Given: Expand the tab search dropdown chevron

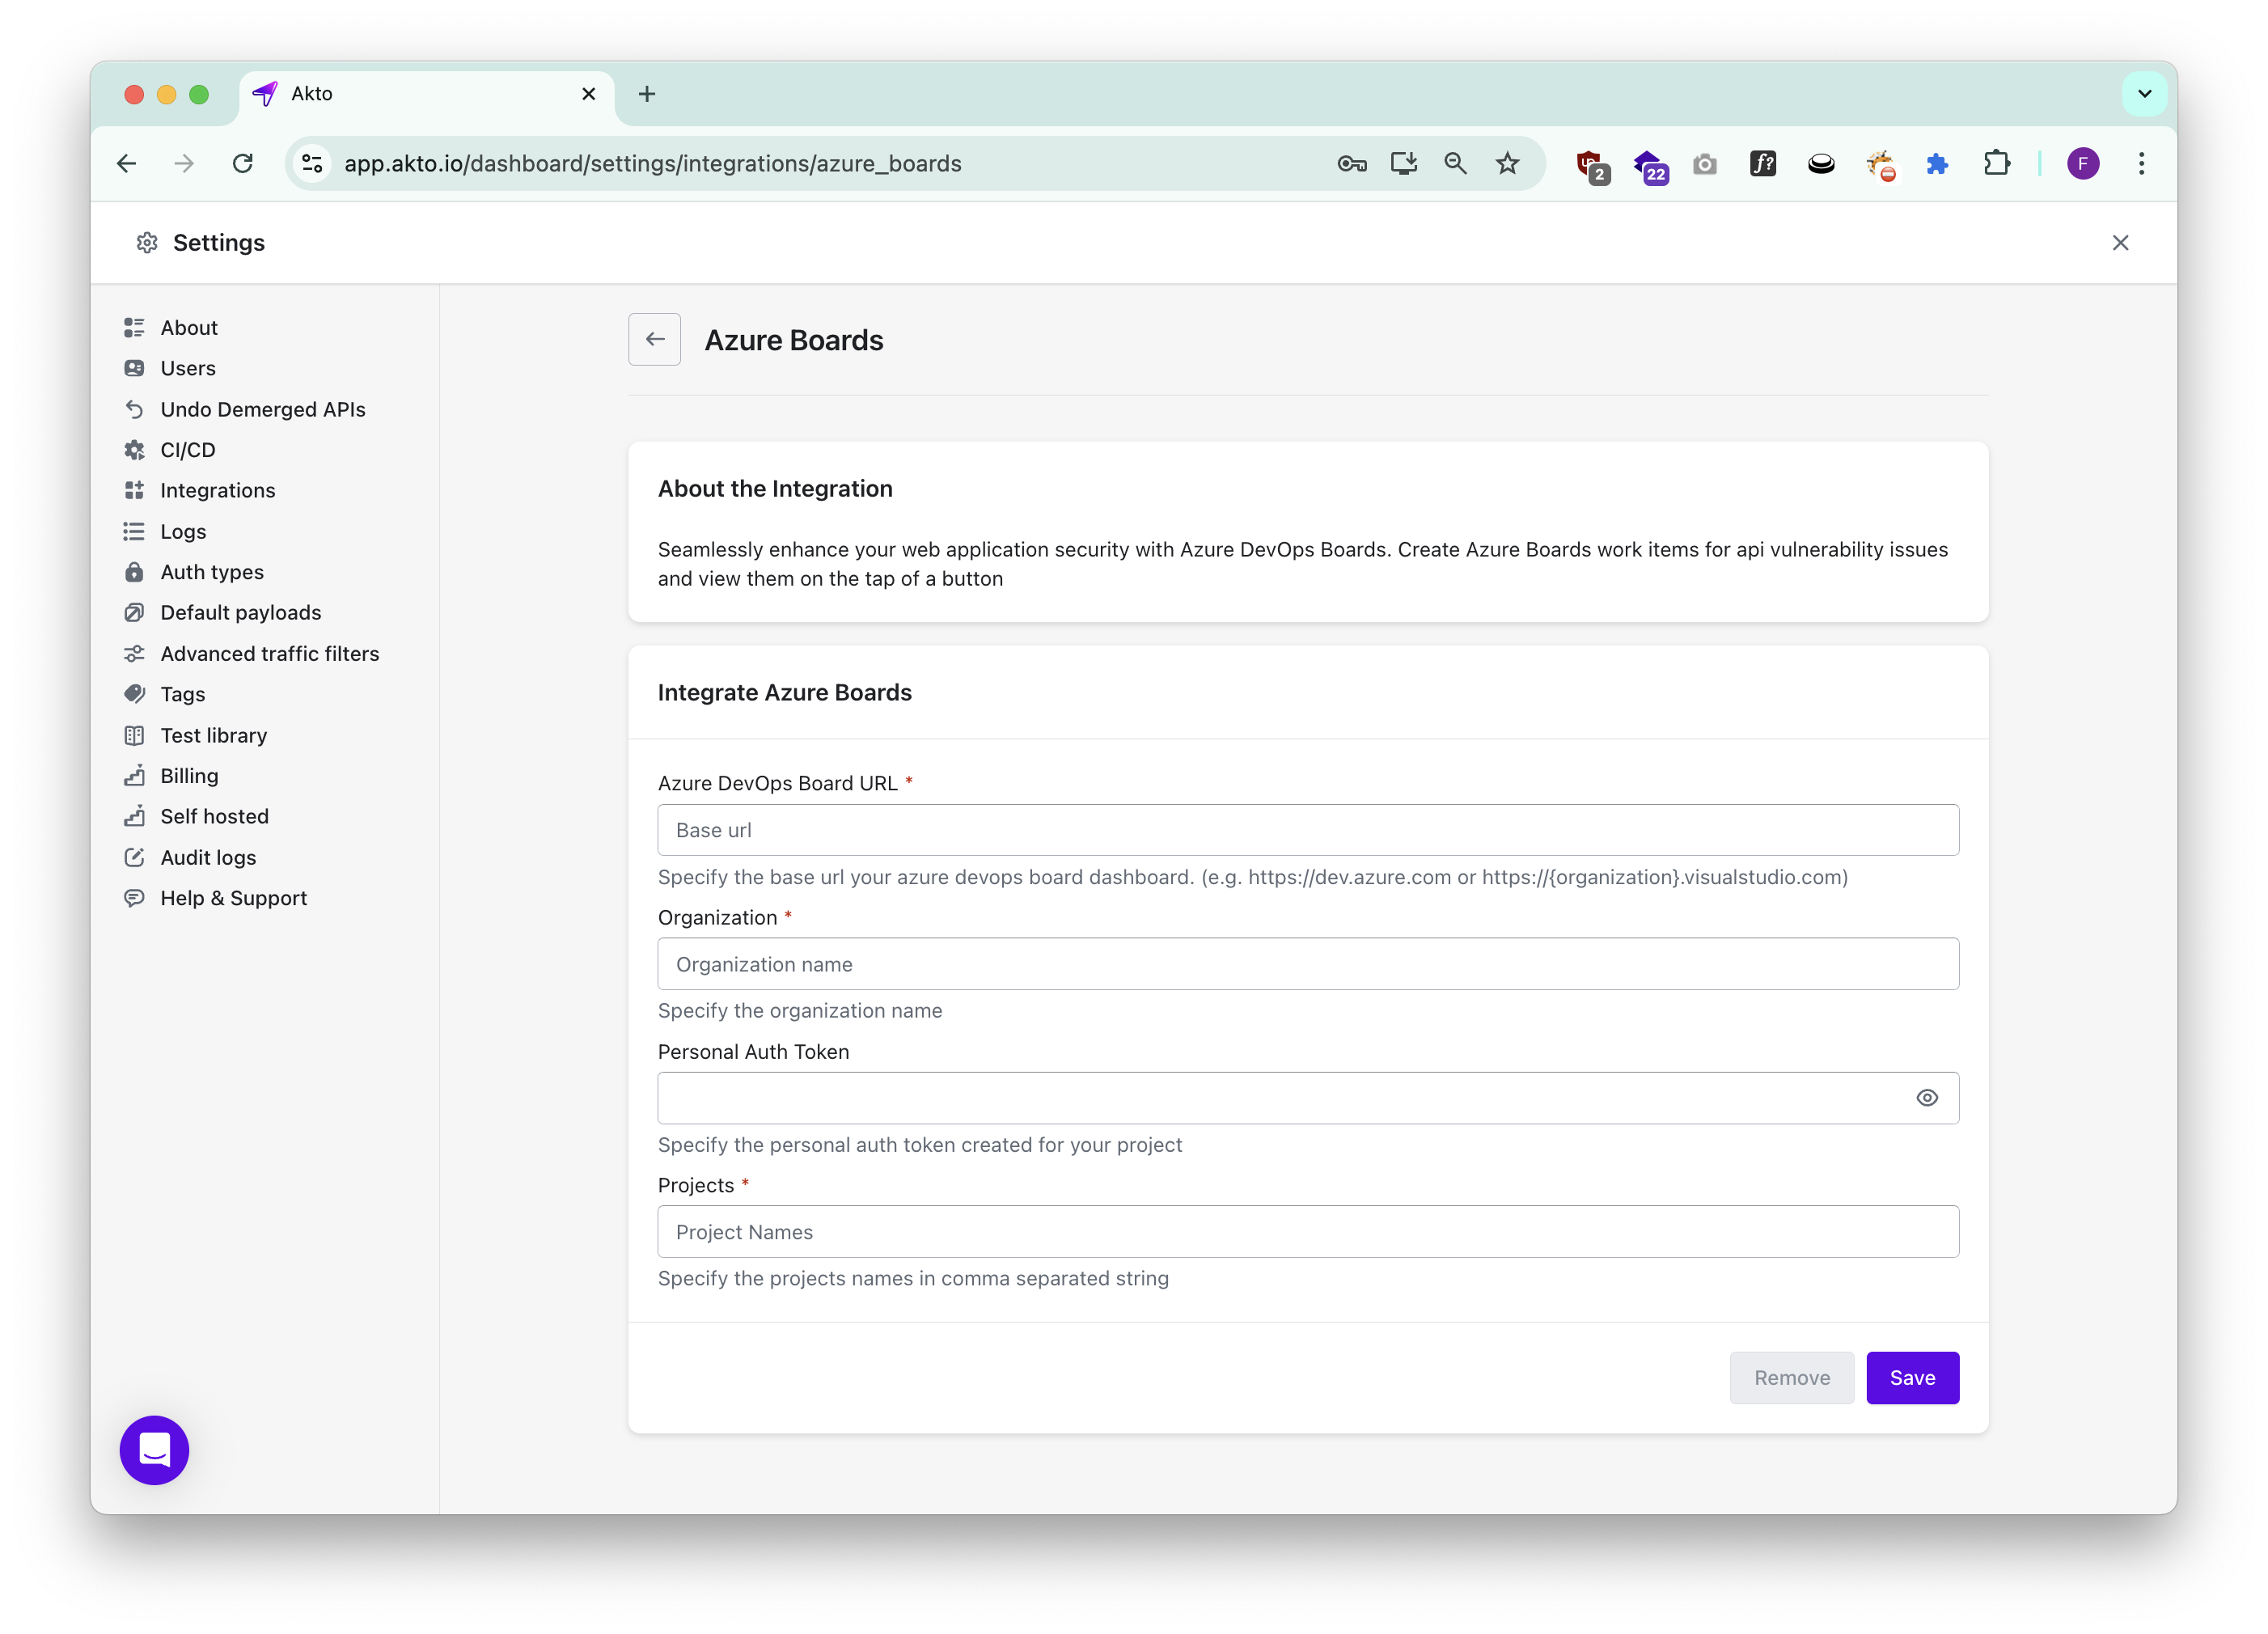Looking at the screenshot, I should point(2144,94).
